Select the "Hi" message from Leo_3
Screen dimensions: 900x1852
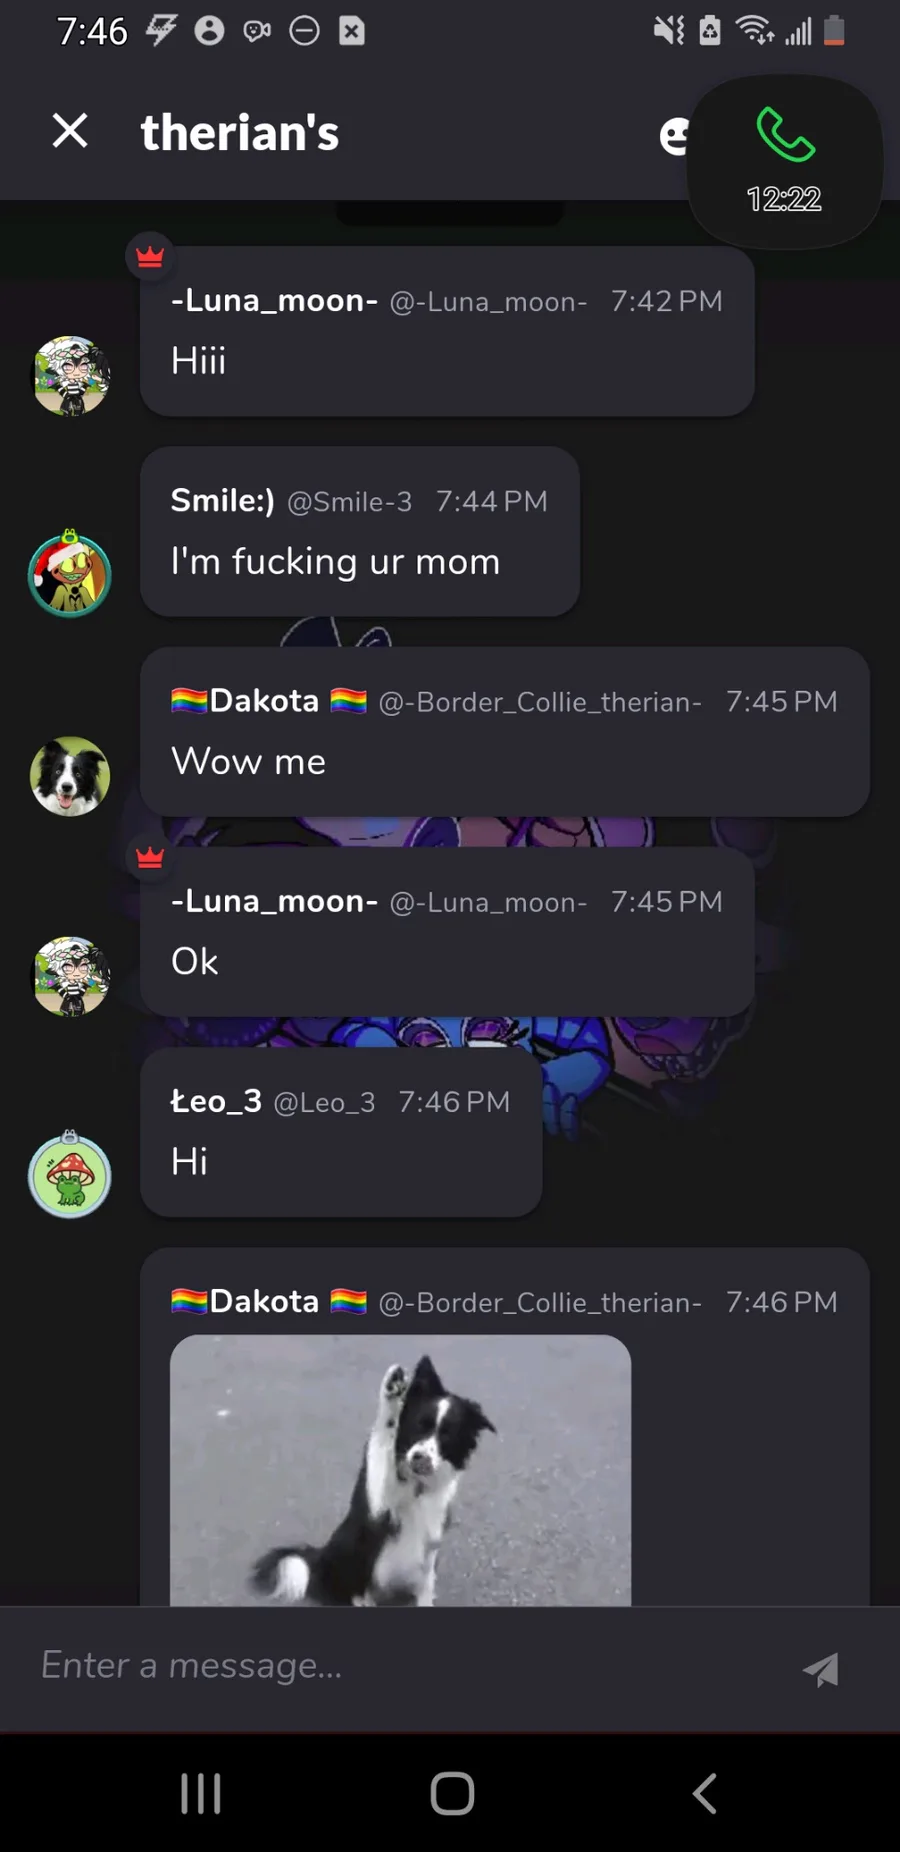click(341, 1131)
